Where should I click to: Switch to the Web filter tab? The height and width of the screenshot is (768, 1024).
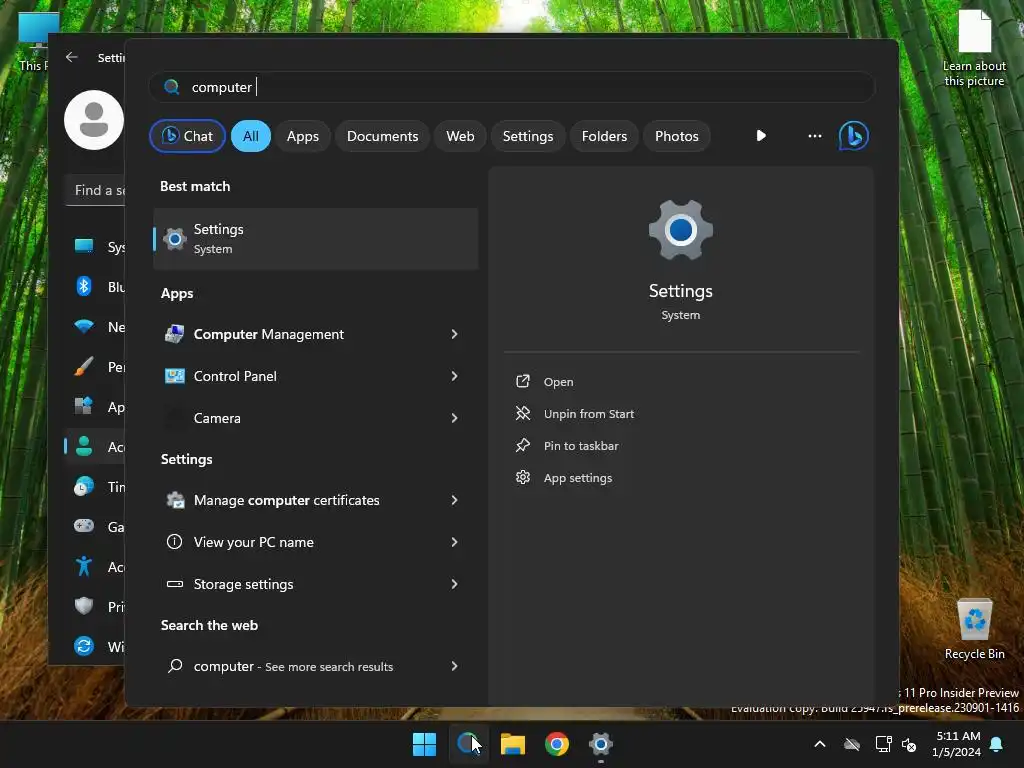point(460,136)
